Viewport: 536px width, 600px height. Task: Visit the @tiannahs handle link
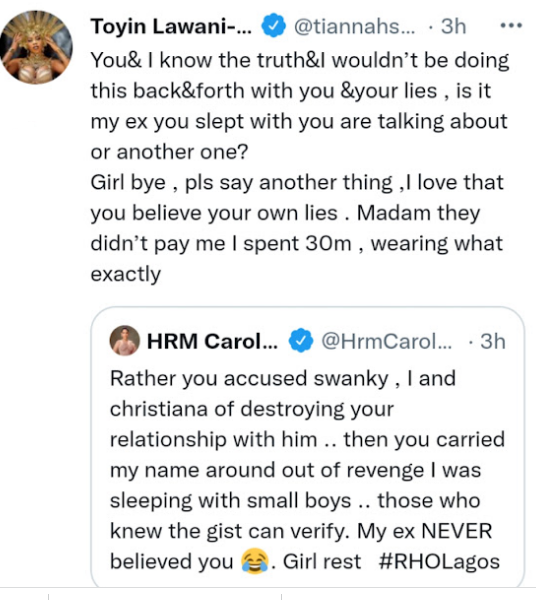[x=354, y=27]
